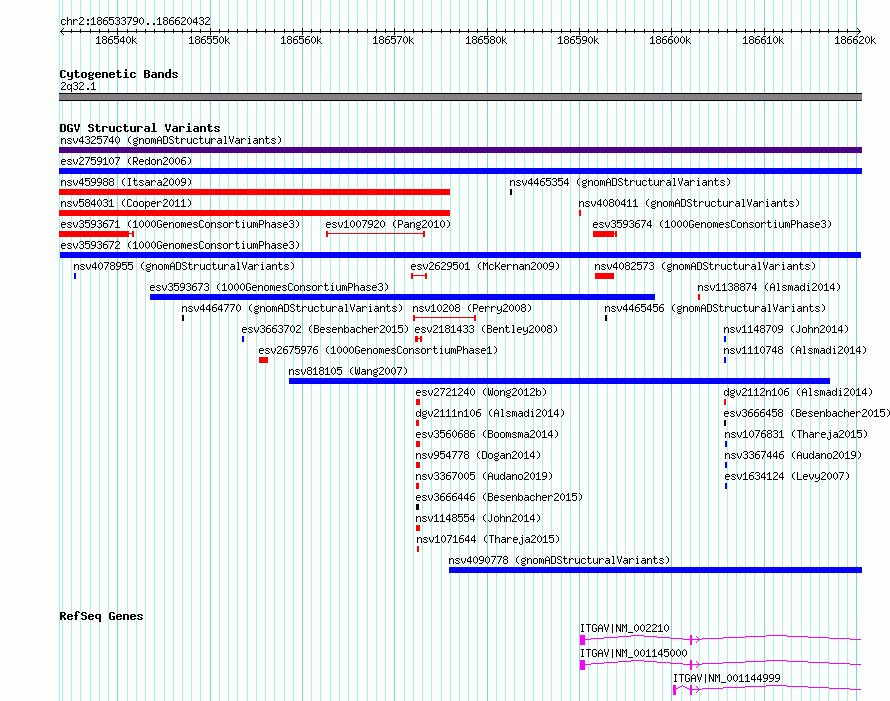The width and height of the screenshot is (890, 701).
Task: Click the 186540k ruler position
Action: (x=116, y=40)
